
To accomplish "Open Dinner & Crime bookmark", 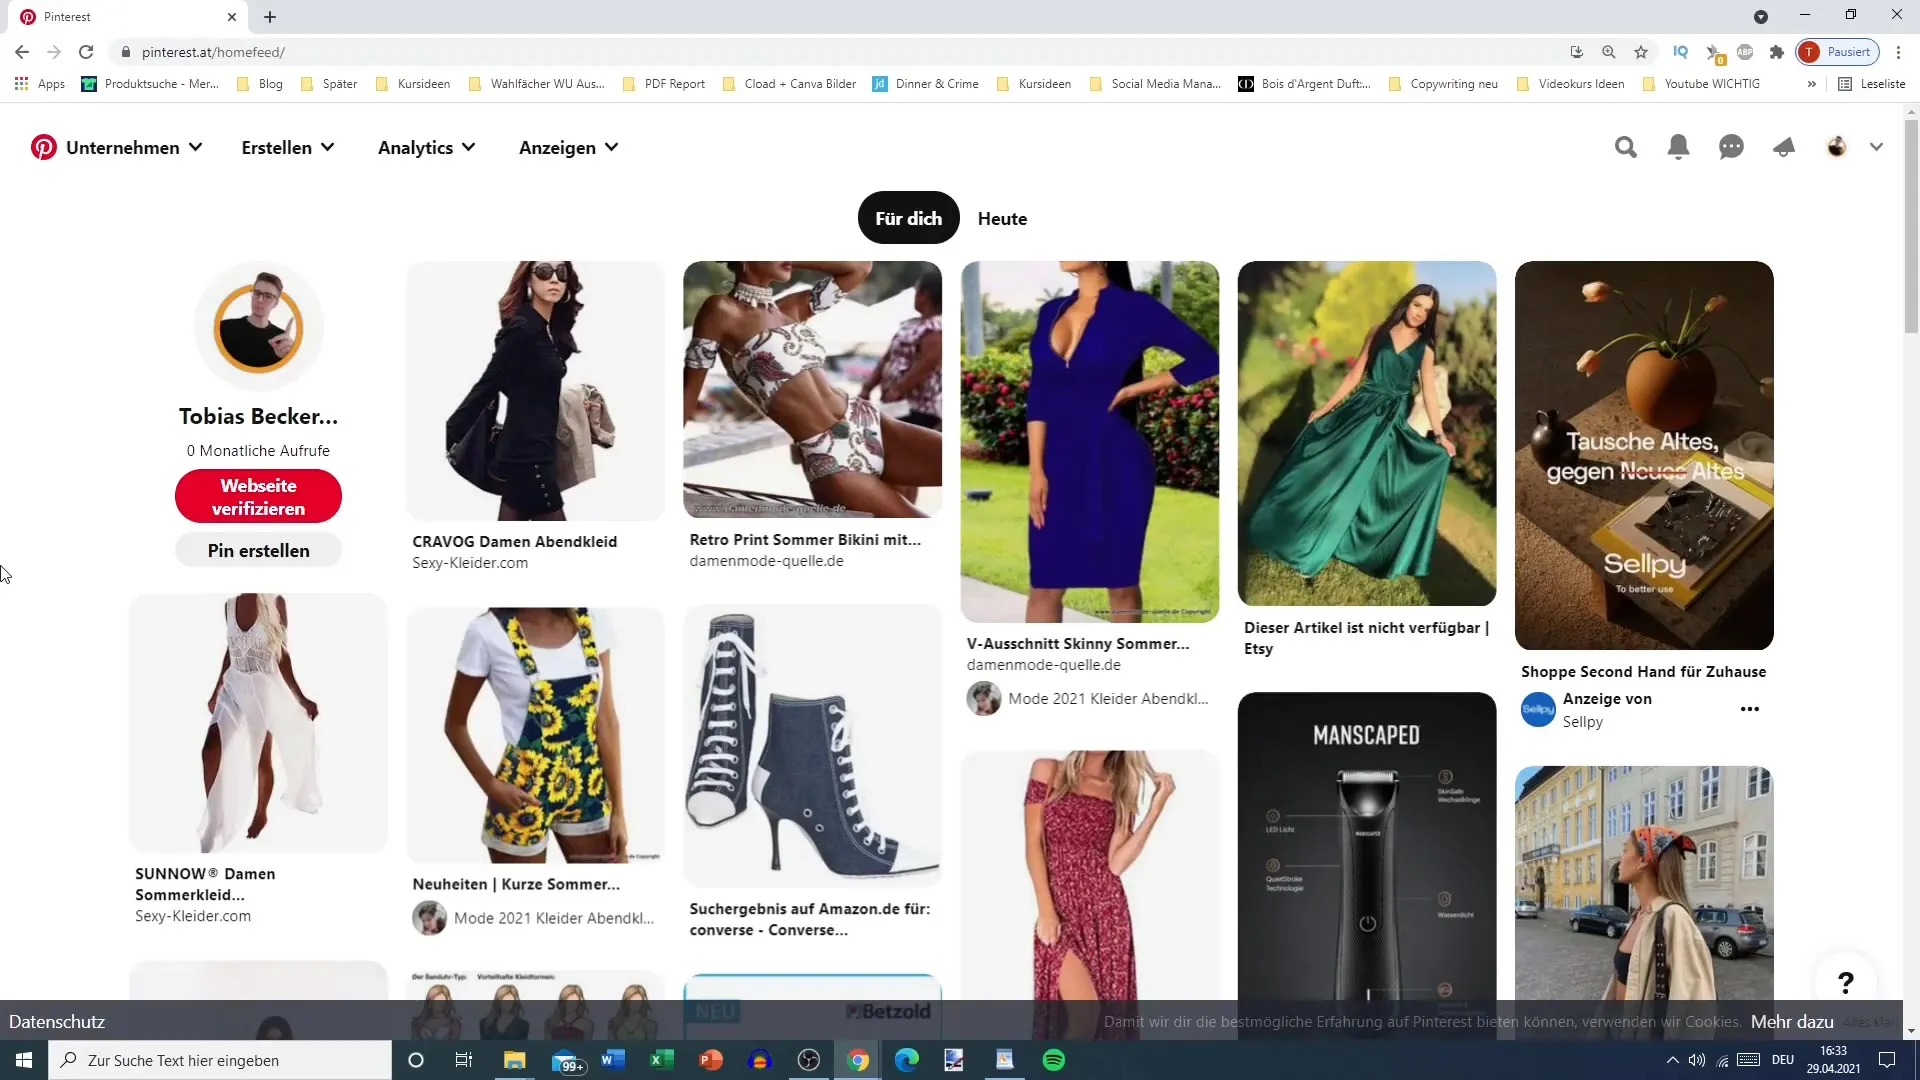I will (926, 84).
